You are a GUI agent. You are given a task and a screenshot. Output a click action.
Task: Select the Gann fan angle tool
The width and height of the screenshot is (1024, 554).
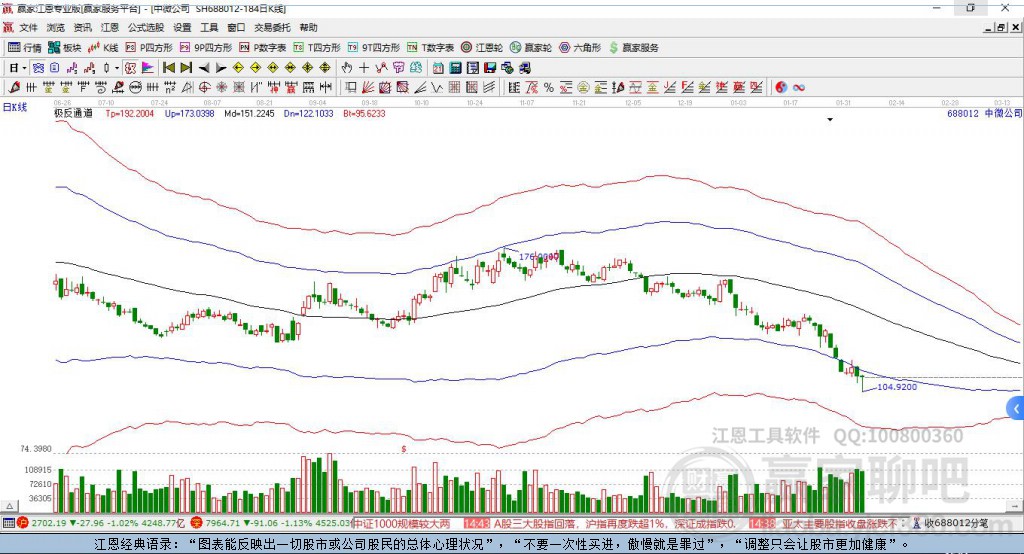368,88
